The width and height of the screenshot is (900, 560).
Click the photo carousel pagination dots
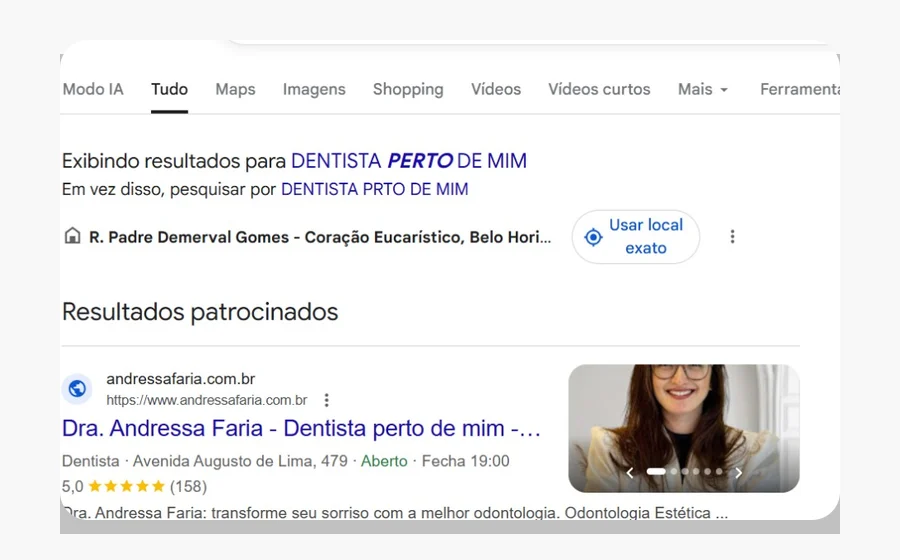tap(684, 472)
